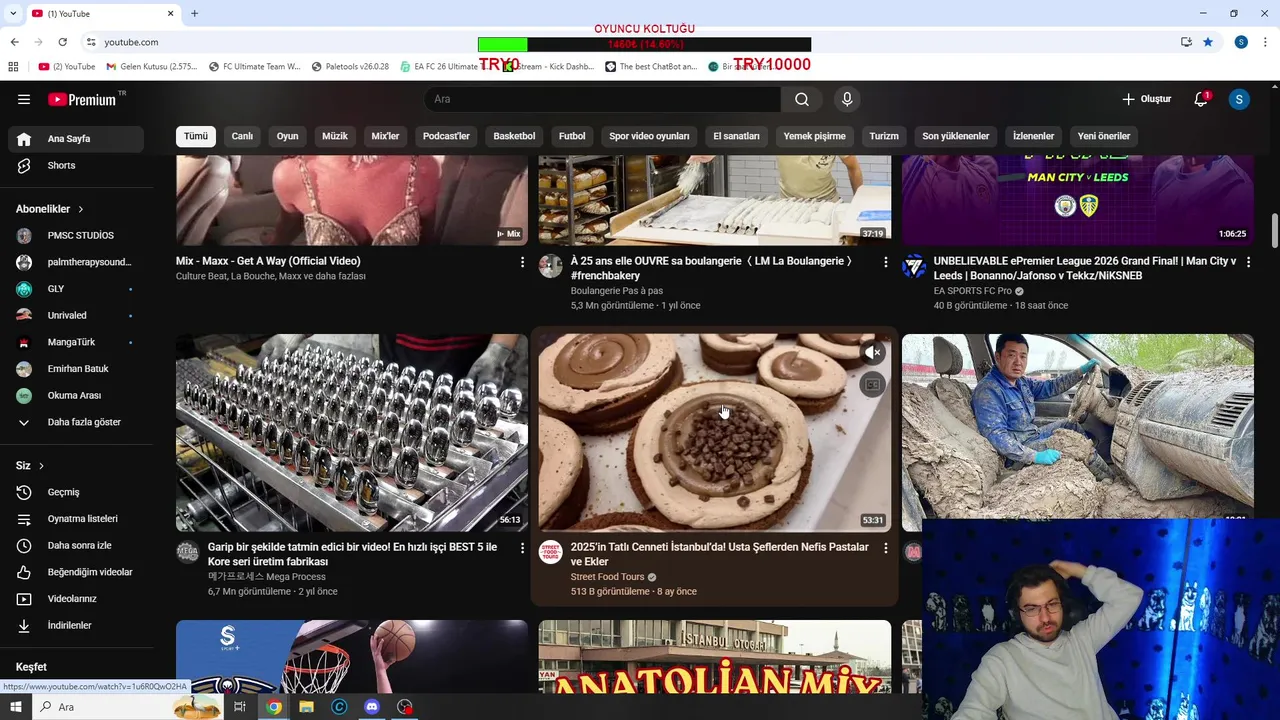The height and width of the screenshot is (720, 1280).
Task: Select the Tümü filter chip
Action: pyautogui.click(x=196, y=136)
